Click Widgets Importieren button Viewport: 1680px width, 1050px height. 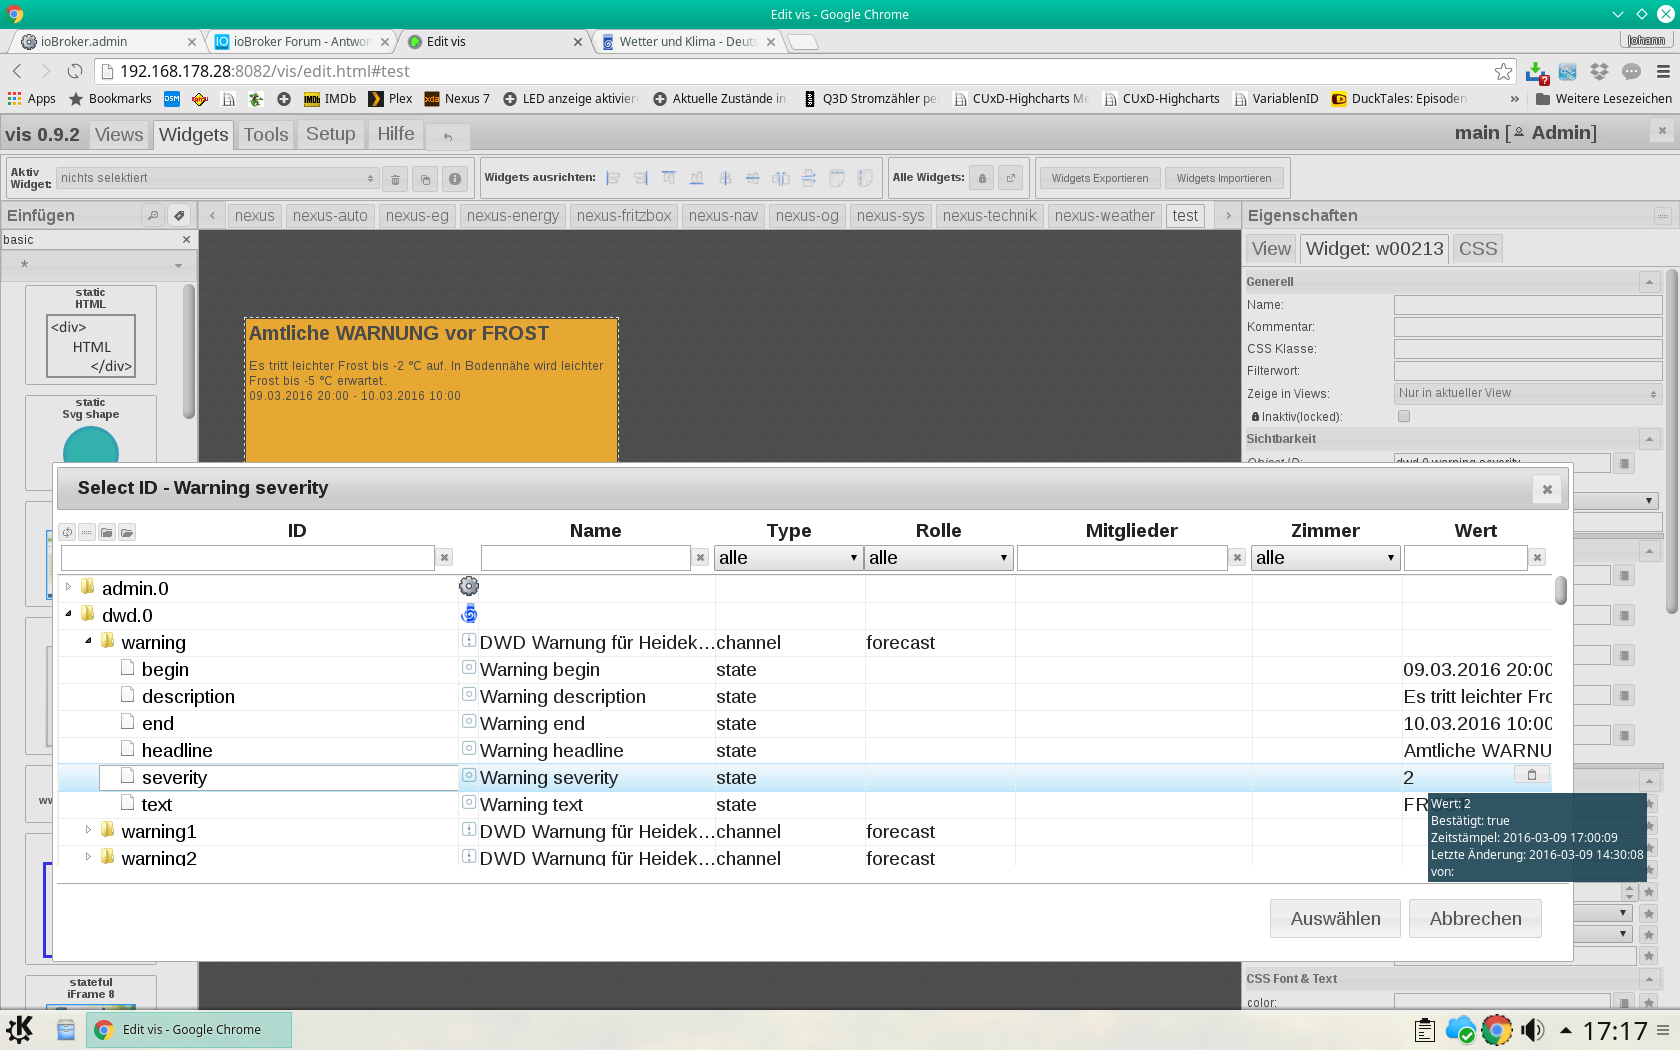1224,178
